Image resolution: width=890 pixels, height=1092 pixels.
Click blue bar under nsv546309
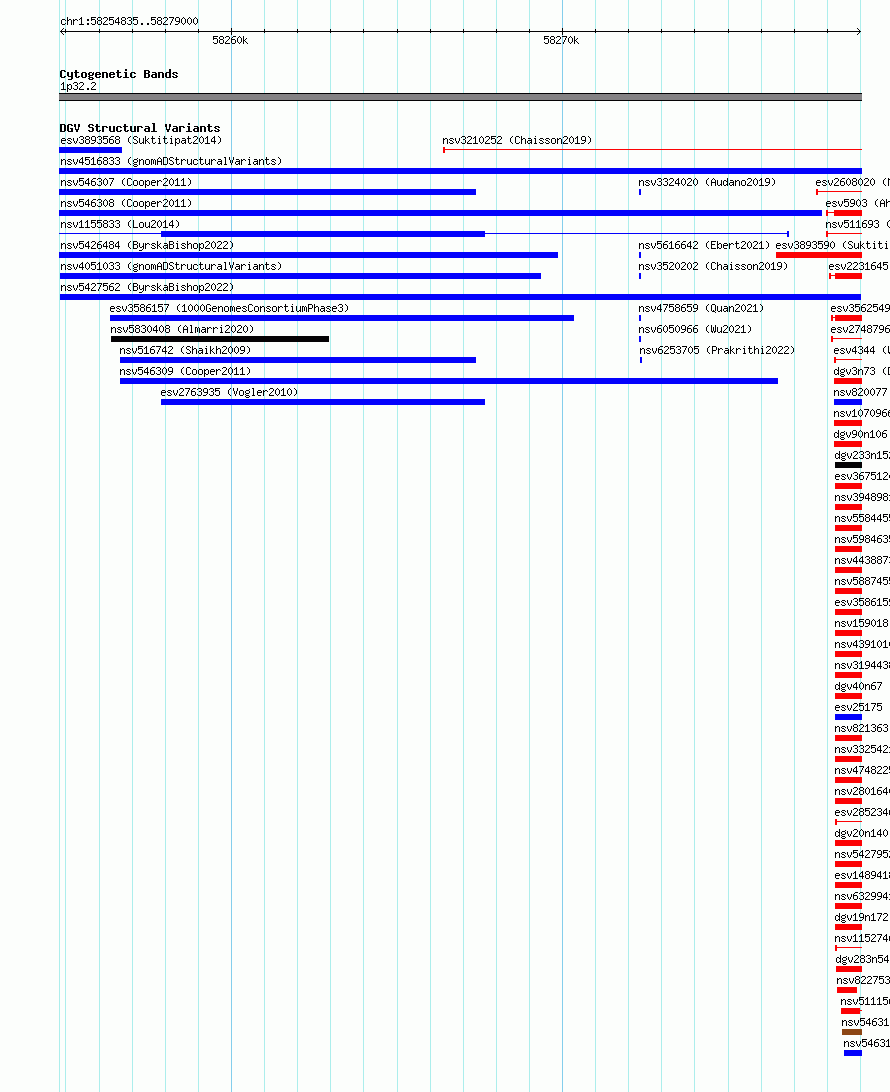448,381
